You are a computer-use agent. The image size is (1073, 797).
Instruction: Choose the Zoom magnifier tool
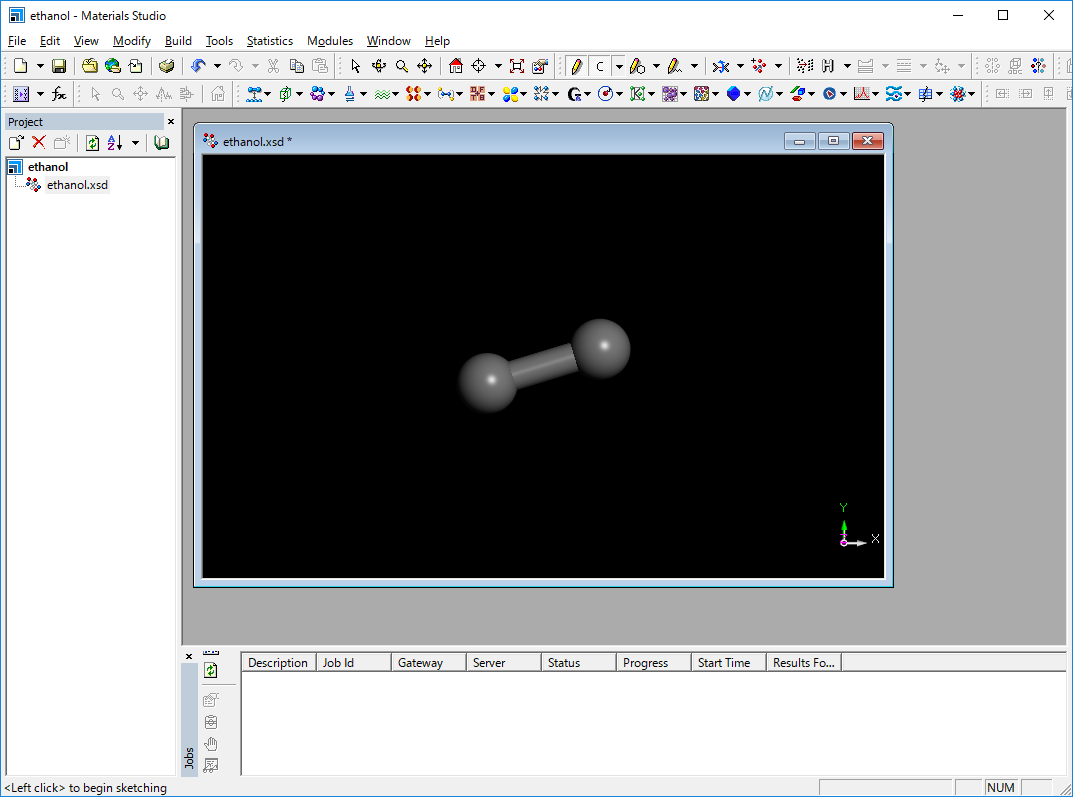coord(401,66)
